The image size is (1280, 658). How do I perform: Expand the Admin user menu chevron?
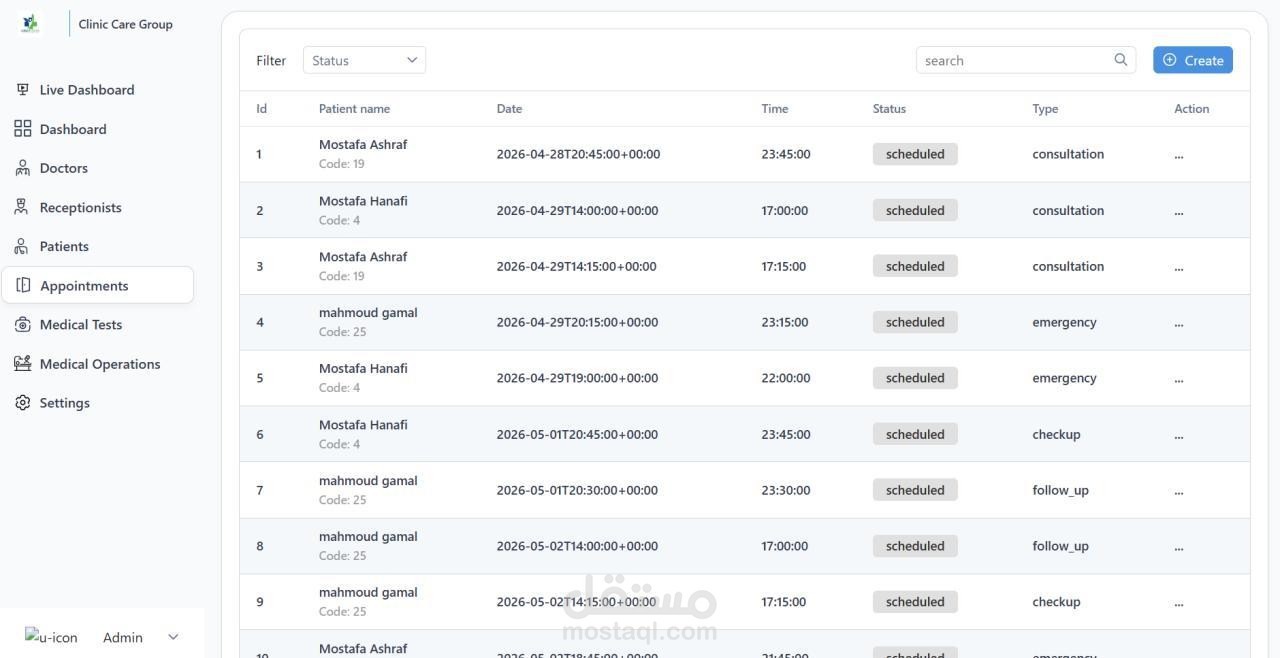(x=173, y=637)
